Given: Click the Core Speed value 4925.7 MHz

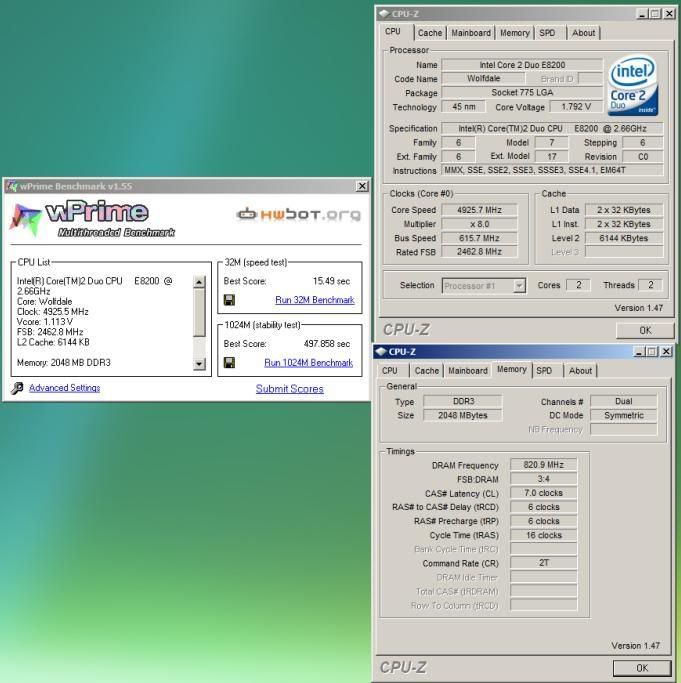Looking at the screenshot, I should pos(479,210).
